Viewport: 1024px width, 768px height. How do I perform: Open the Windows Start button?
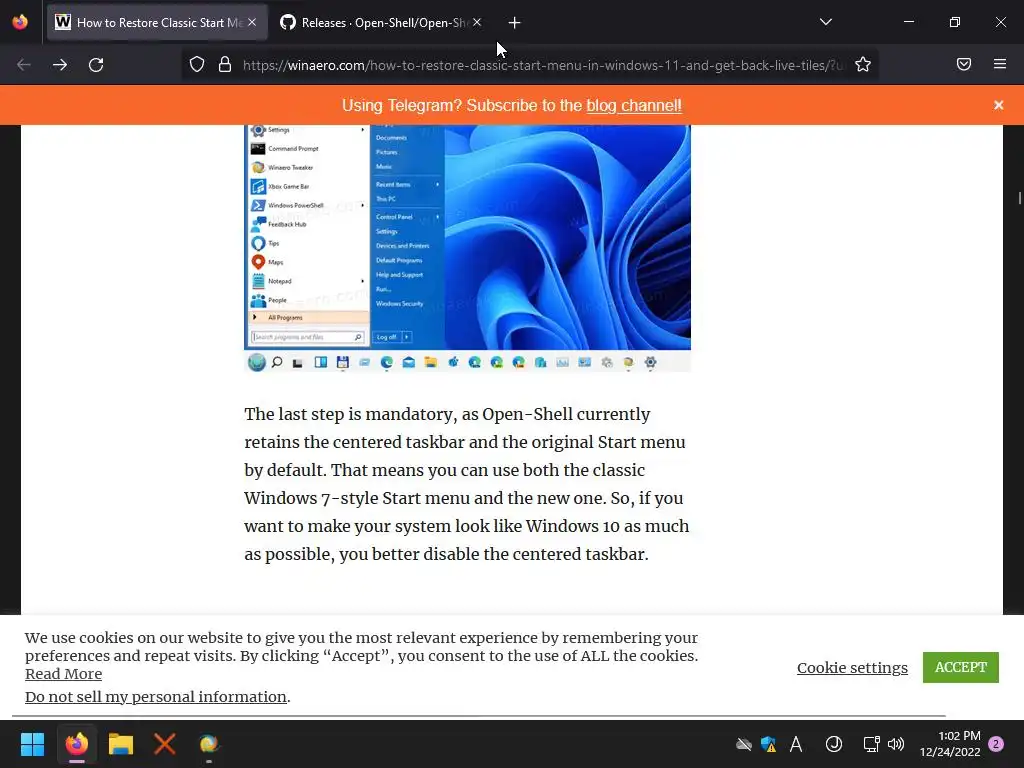pyautogui.click(x=32, y=744)
